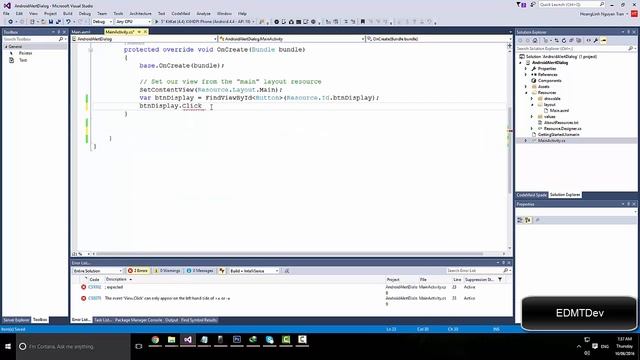
Task: Sort errors by the Description column header
Action: click(x=116, y=280)
